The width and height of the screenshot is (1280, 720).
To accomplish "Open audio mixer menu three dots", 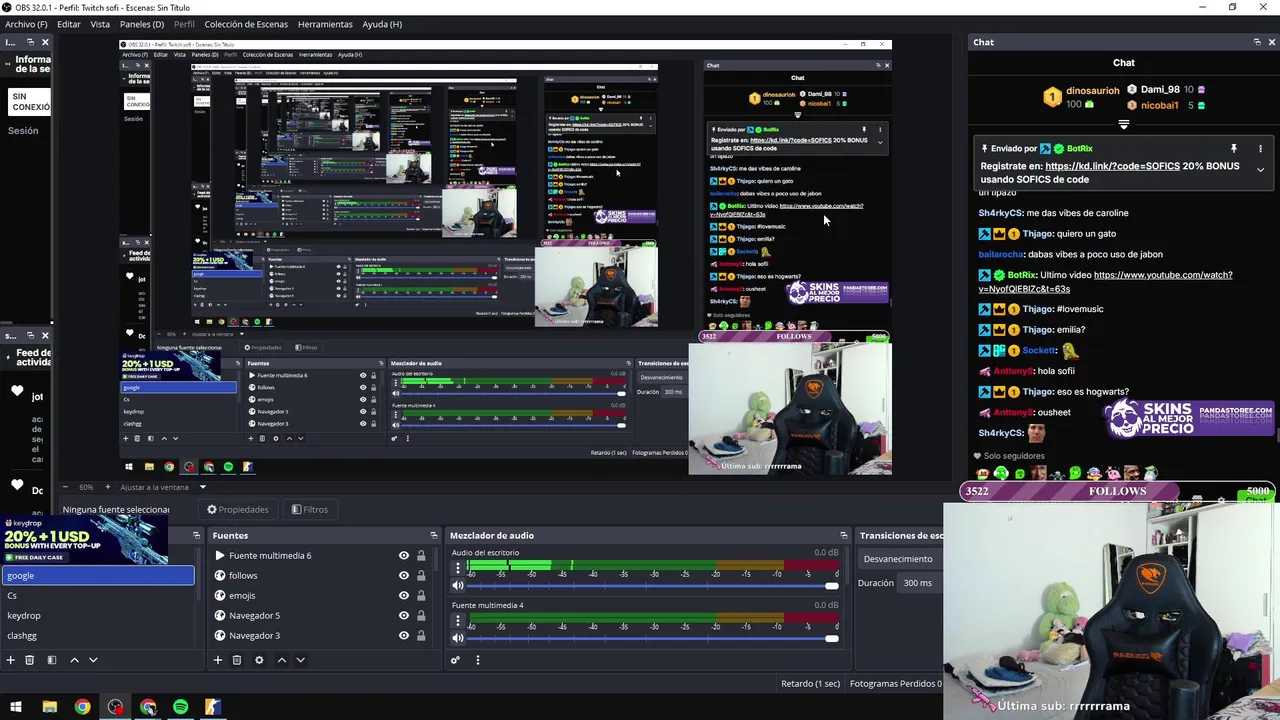I will pos(477,660).
